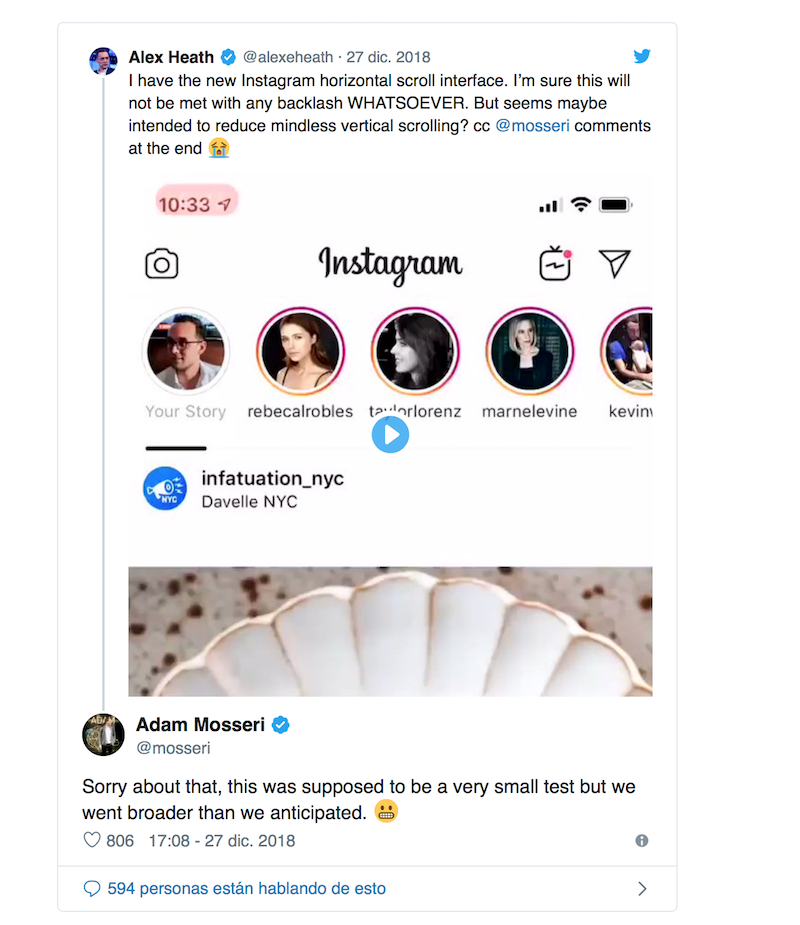
Task: Play the embedded video
Action: (390, 434)
